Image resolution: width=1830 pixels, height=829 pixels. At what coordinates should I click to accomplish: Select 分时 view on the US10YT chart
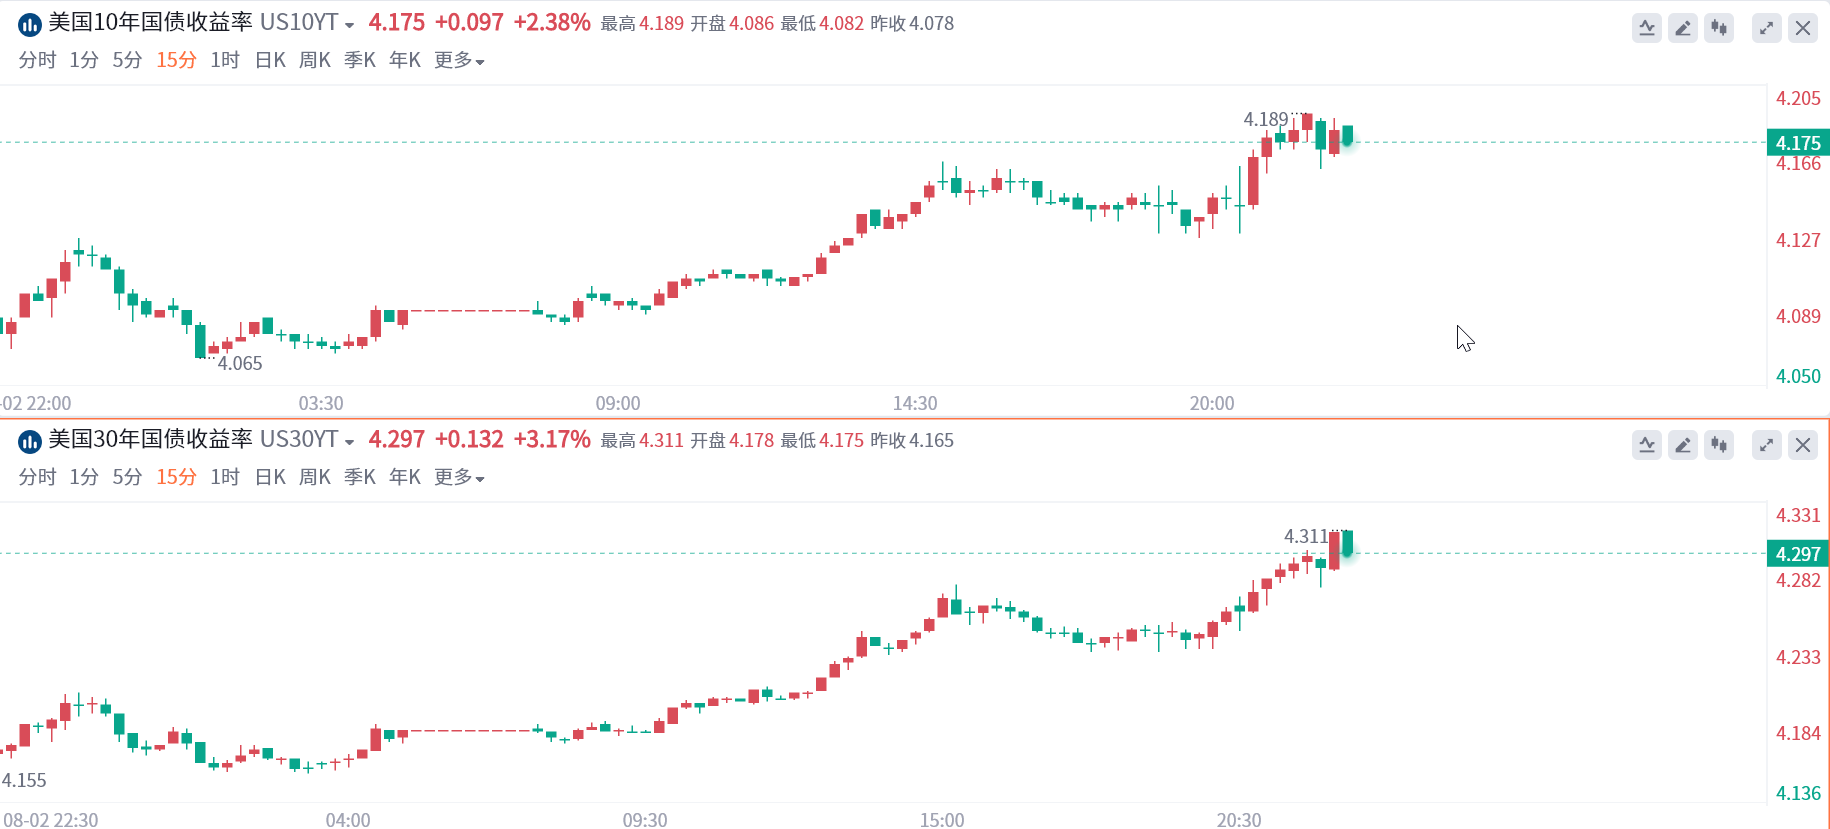pyautogui.click(x=37, y=60)
